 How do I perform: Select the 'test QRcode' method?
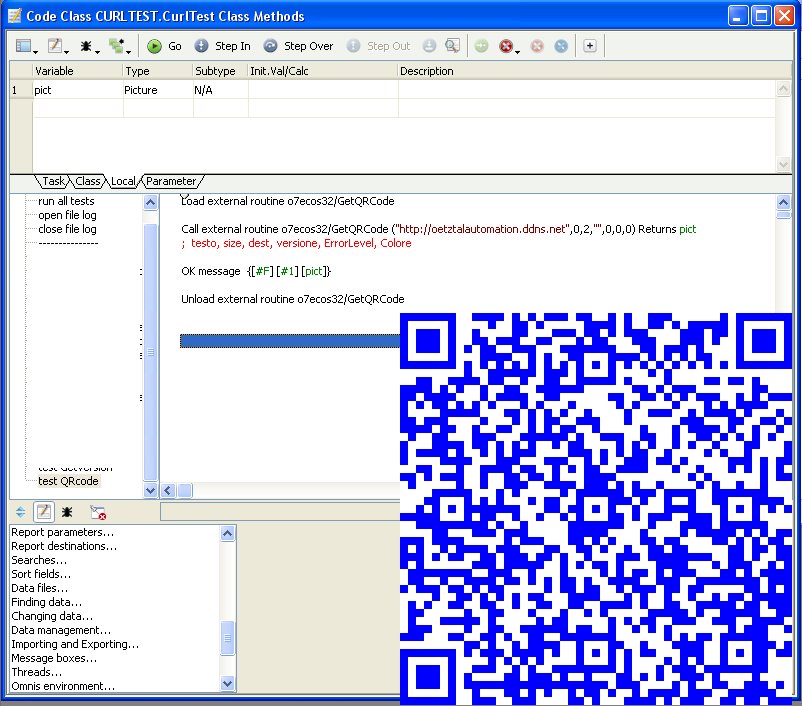[68, 481]
